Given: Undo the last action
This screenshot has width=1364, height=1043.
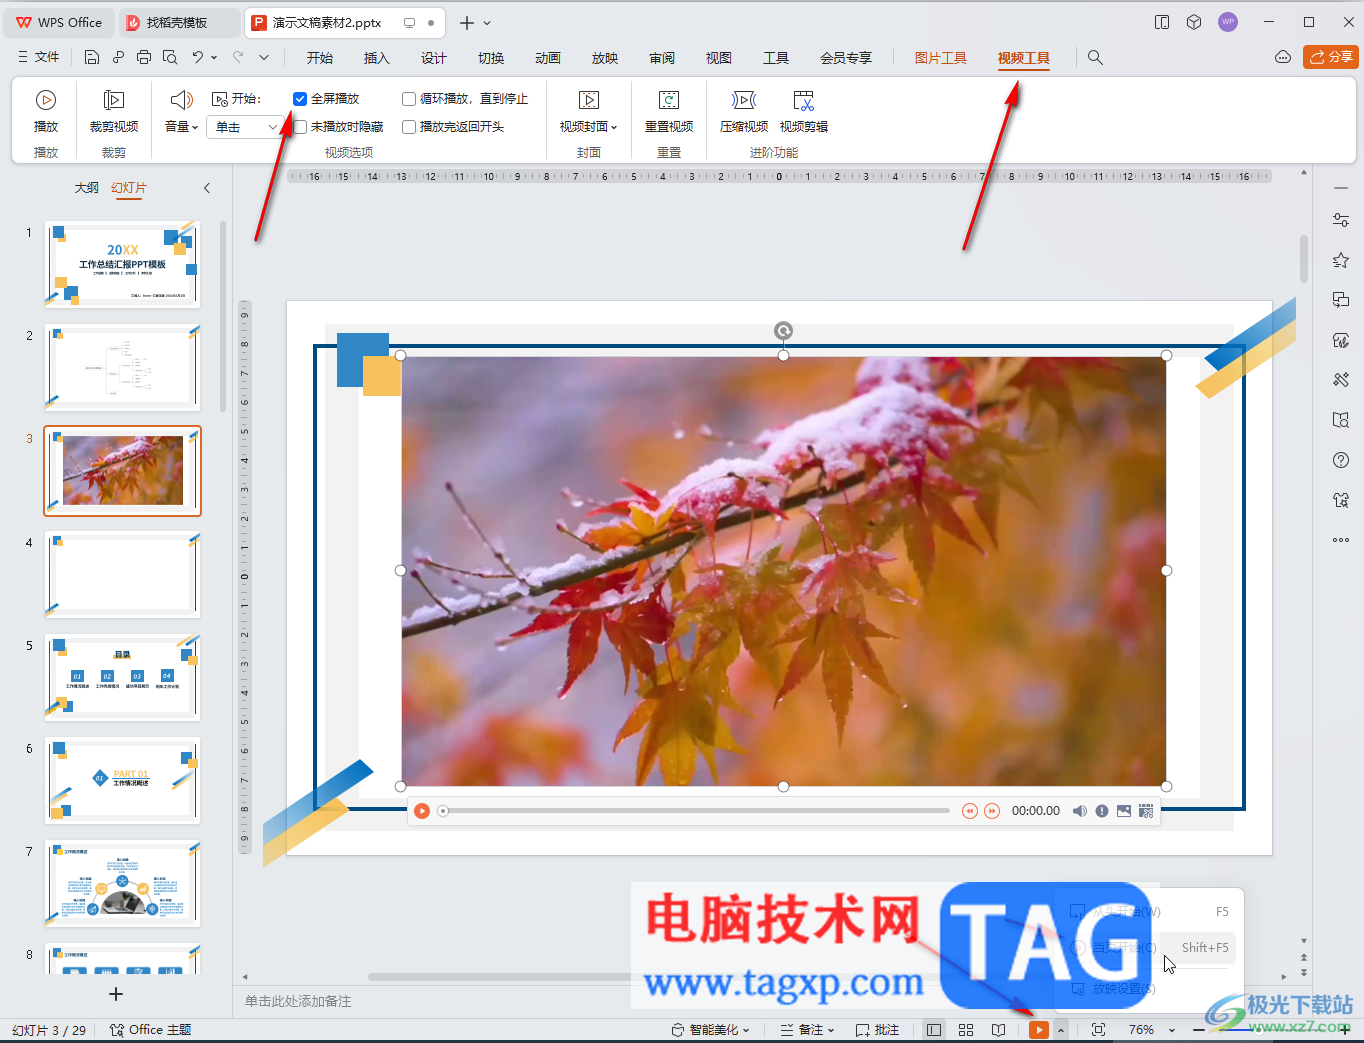Looking at the screenshot, I should pyautogui.click(x=198, y=57).
